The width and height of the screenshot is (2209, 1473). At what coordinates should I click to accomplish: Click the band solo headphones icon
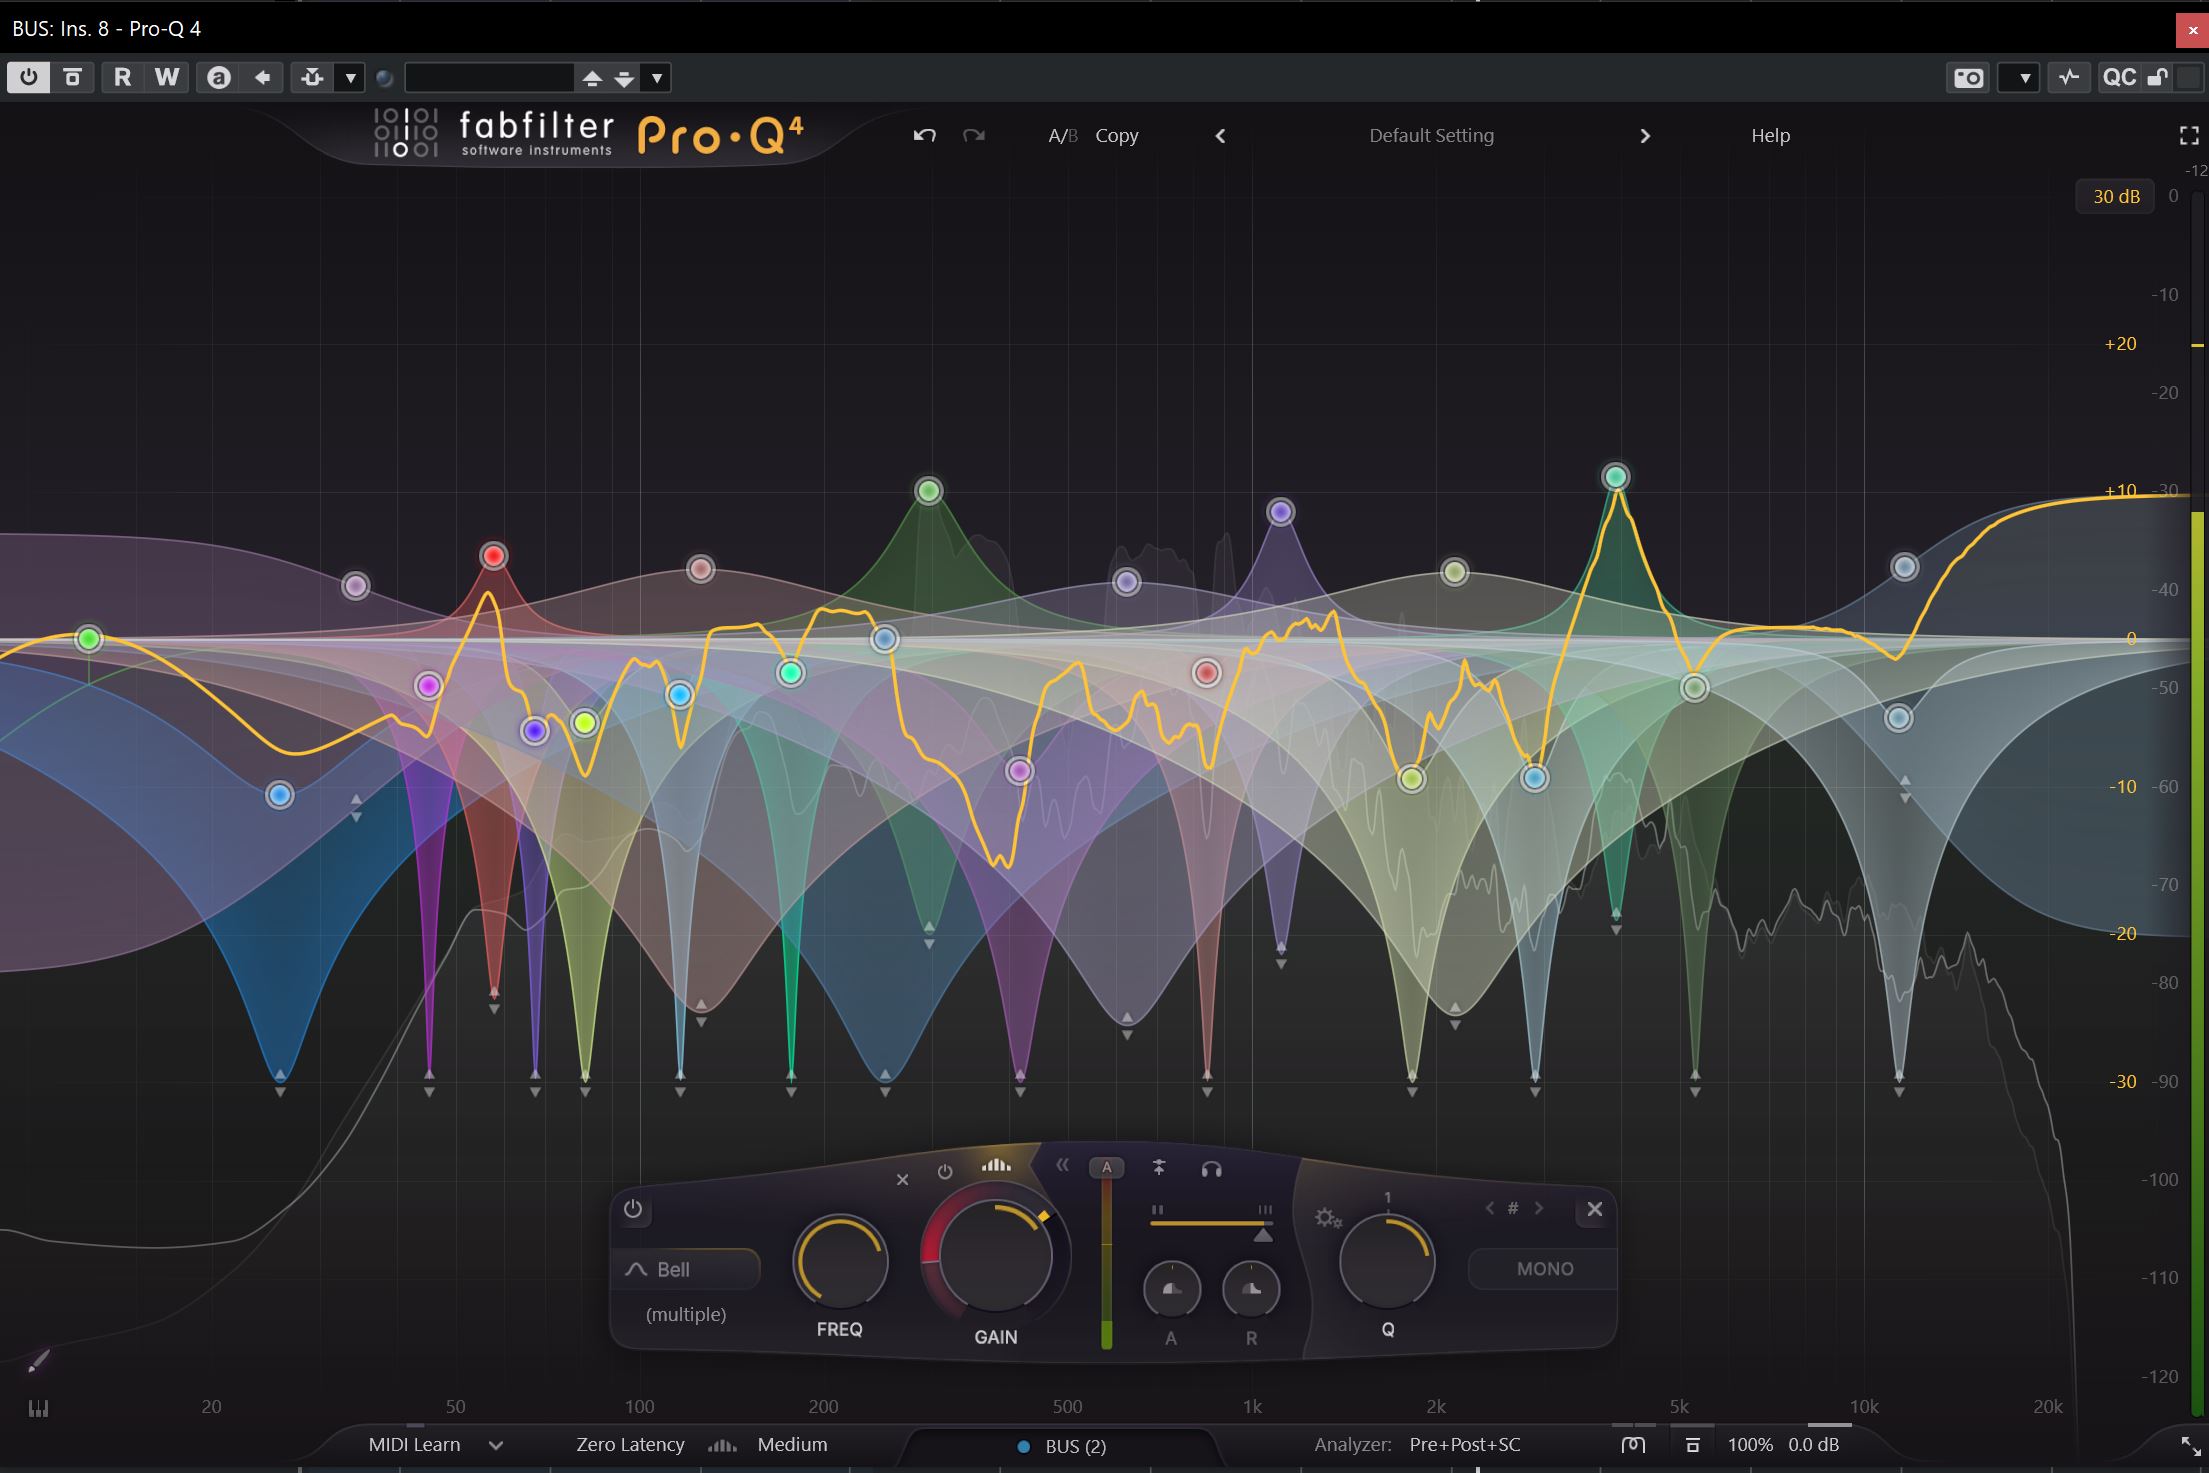click(x=1211, y=1168)
